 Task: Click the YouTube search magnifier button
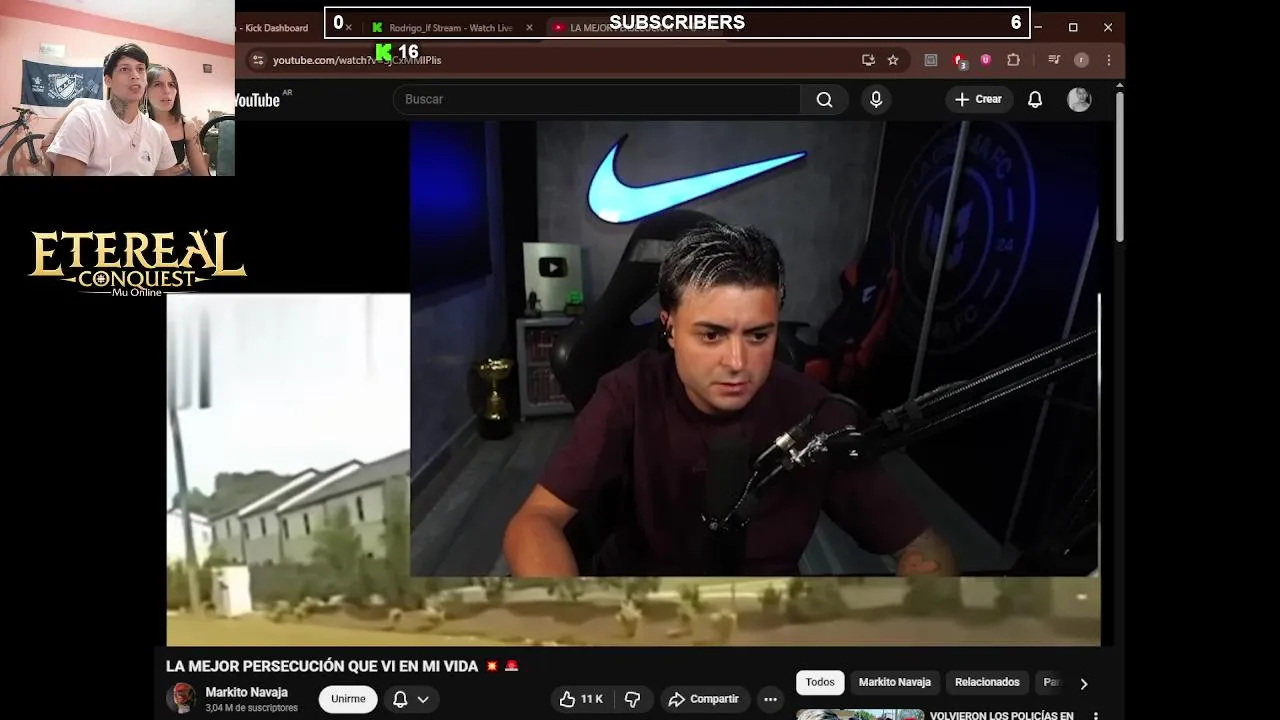pos(824,99)
